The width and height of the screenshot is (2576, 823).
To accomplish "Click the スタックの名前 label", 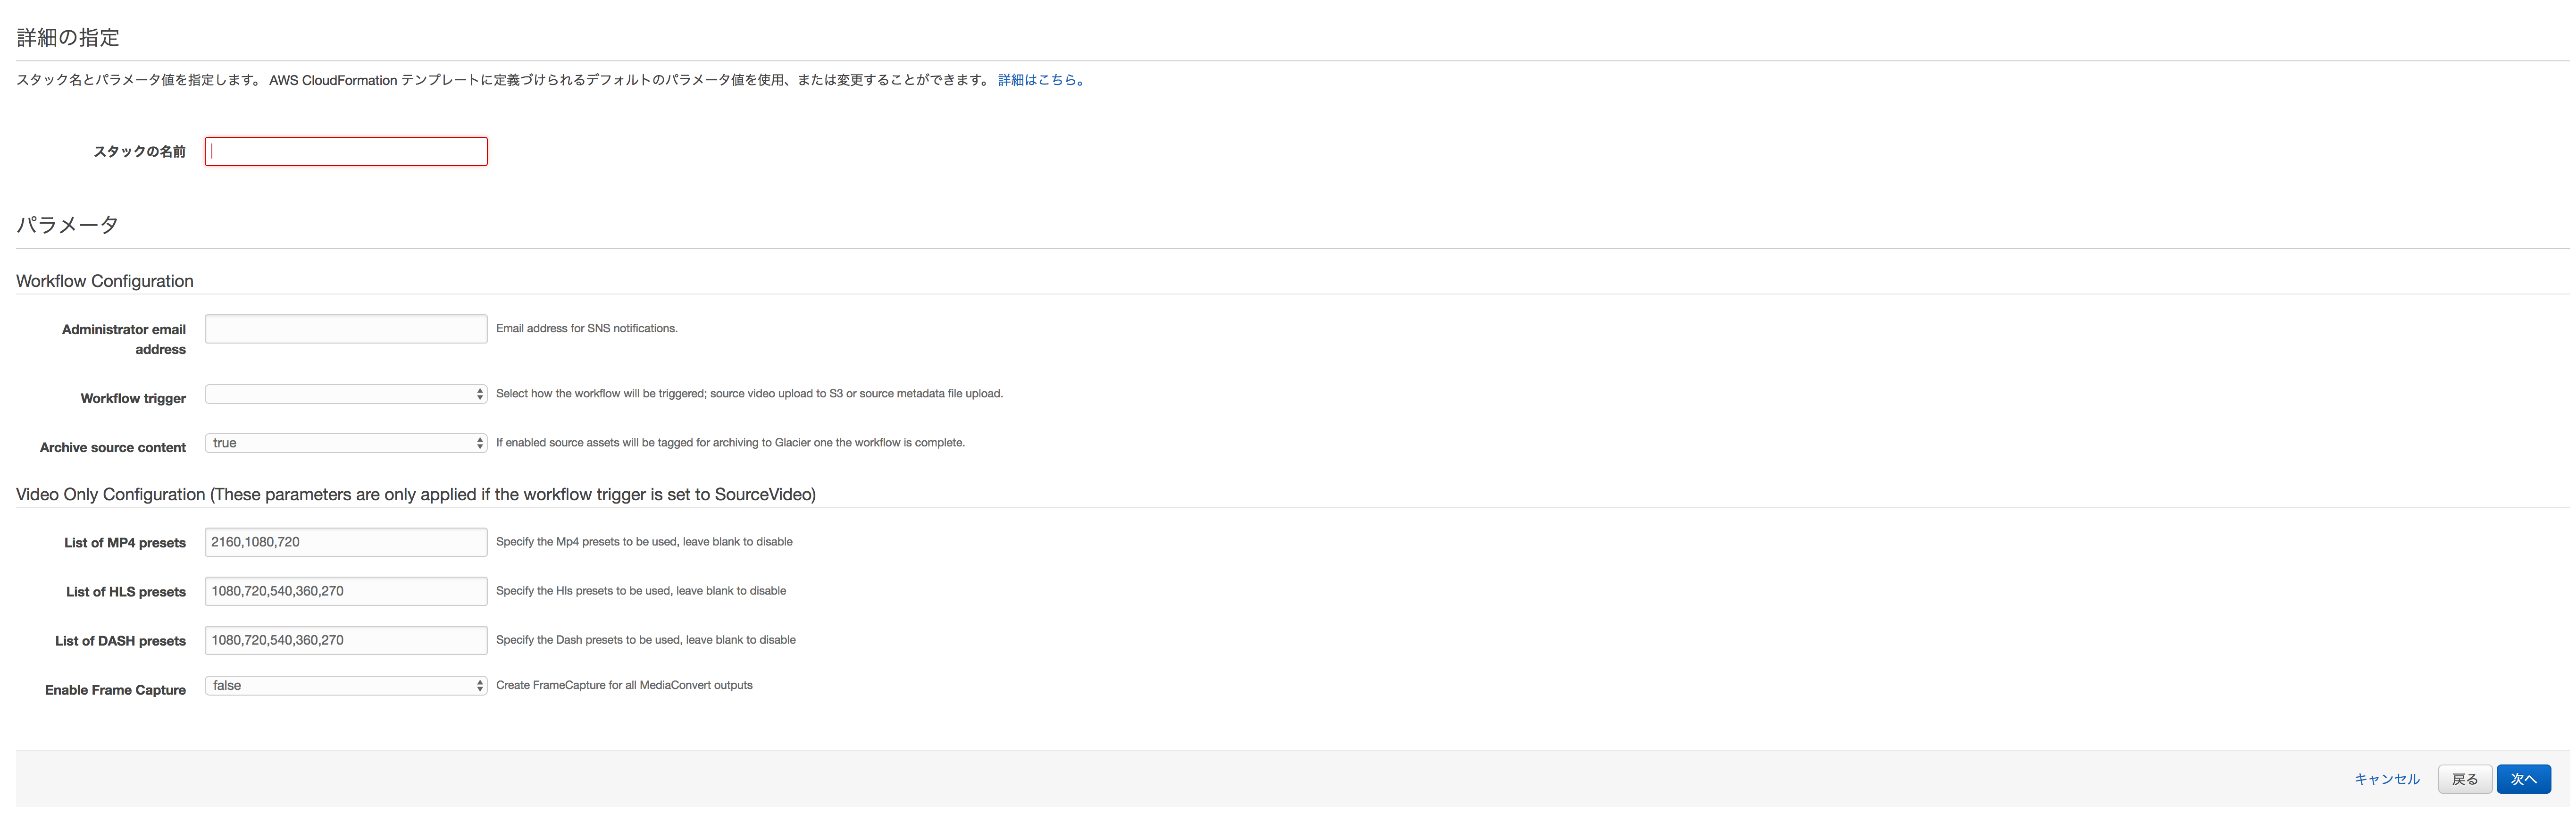I will click(140, 152).
